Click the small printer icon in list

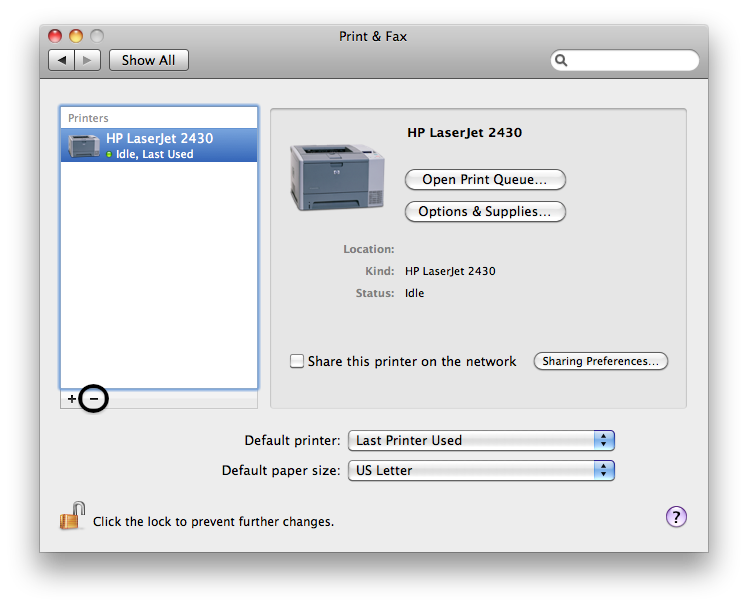pos(83,146)
